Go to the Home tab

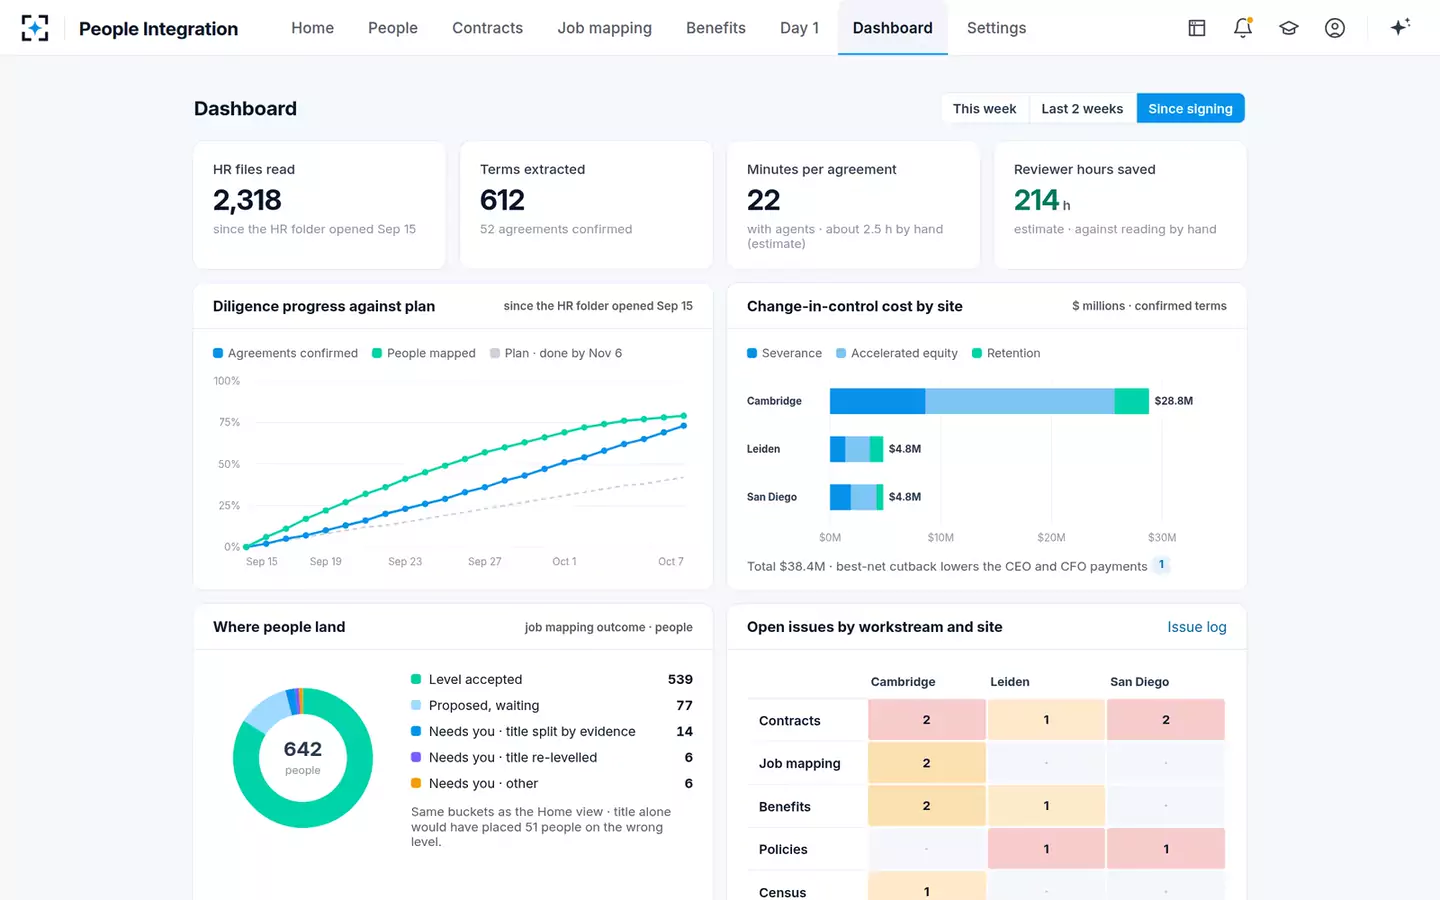313,28
